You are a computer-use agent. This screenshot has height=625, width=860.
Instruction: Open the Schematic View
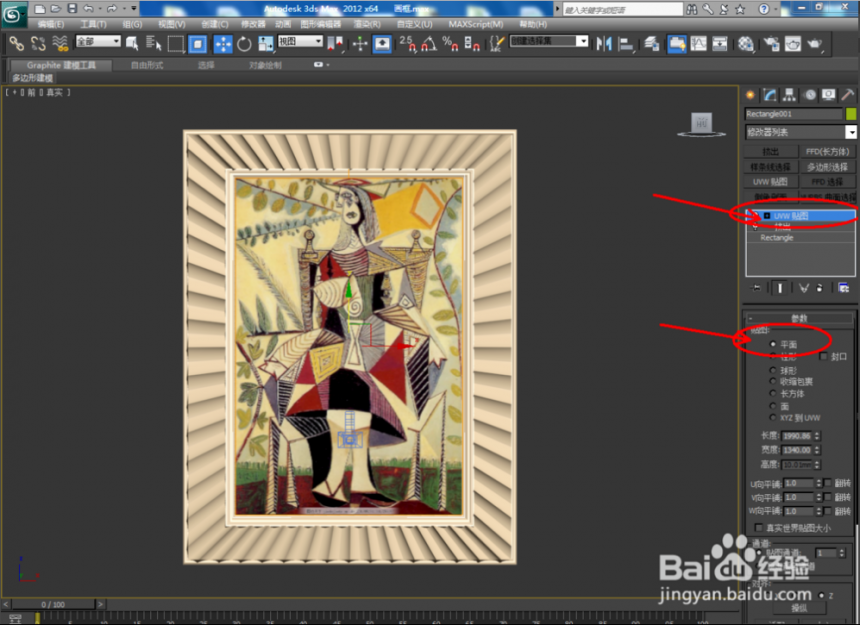click(x=720, y=44)
